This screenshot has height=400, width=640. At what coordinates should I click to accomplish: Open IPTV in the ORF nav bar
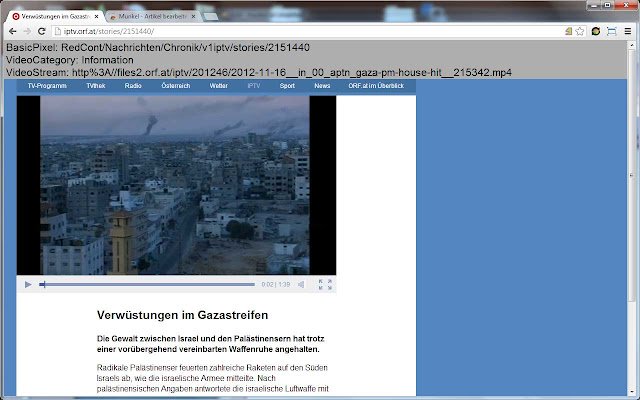point(254,86)
